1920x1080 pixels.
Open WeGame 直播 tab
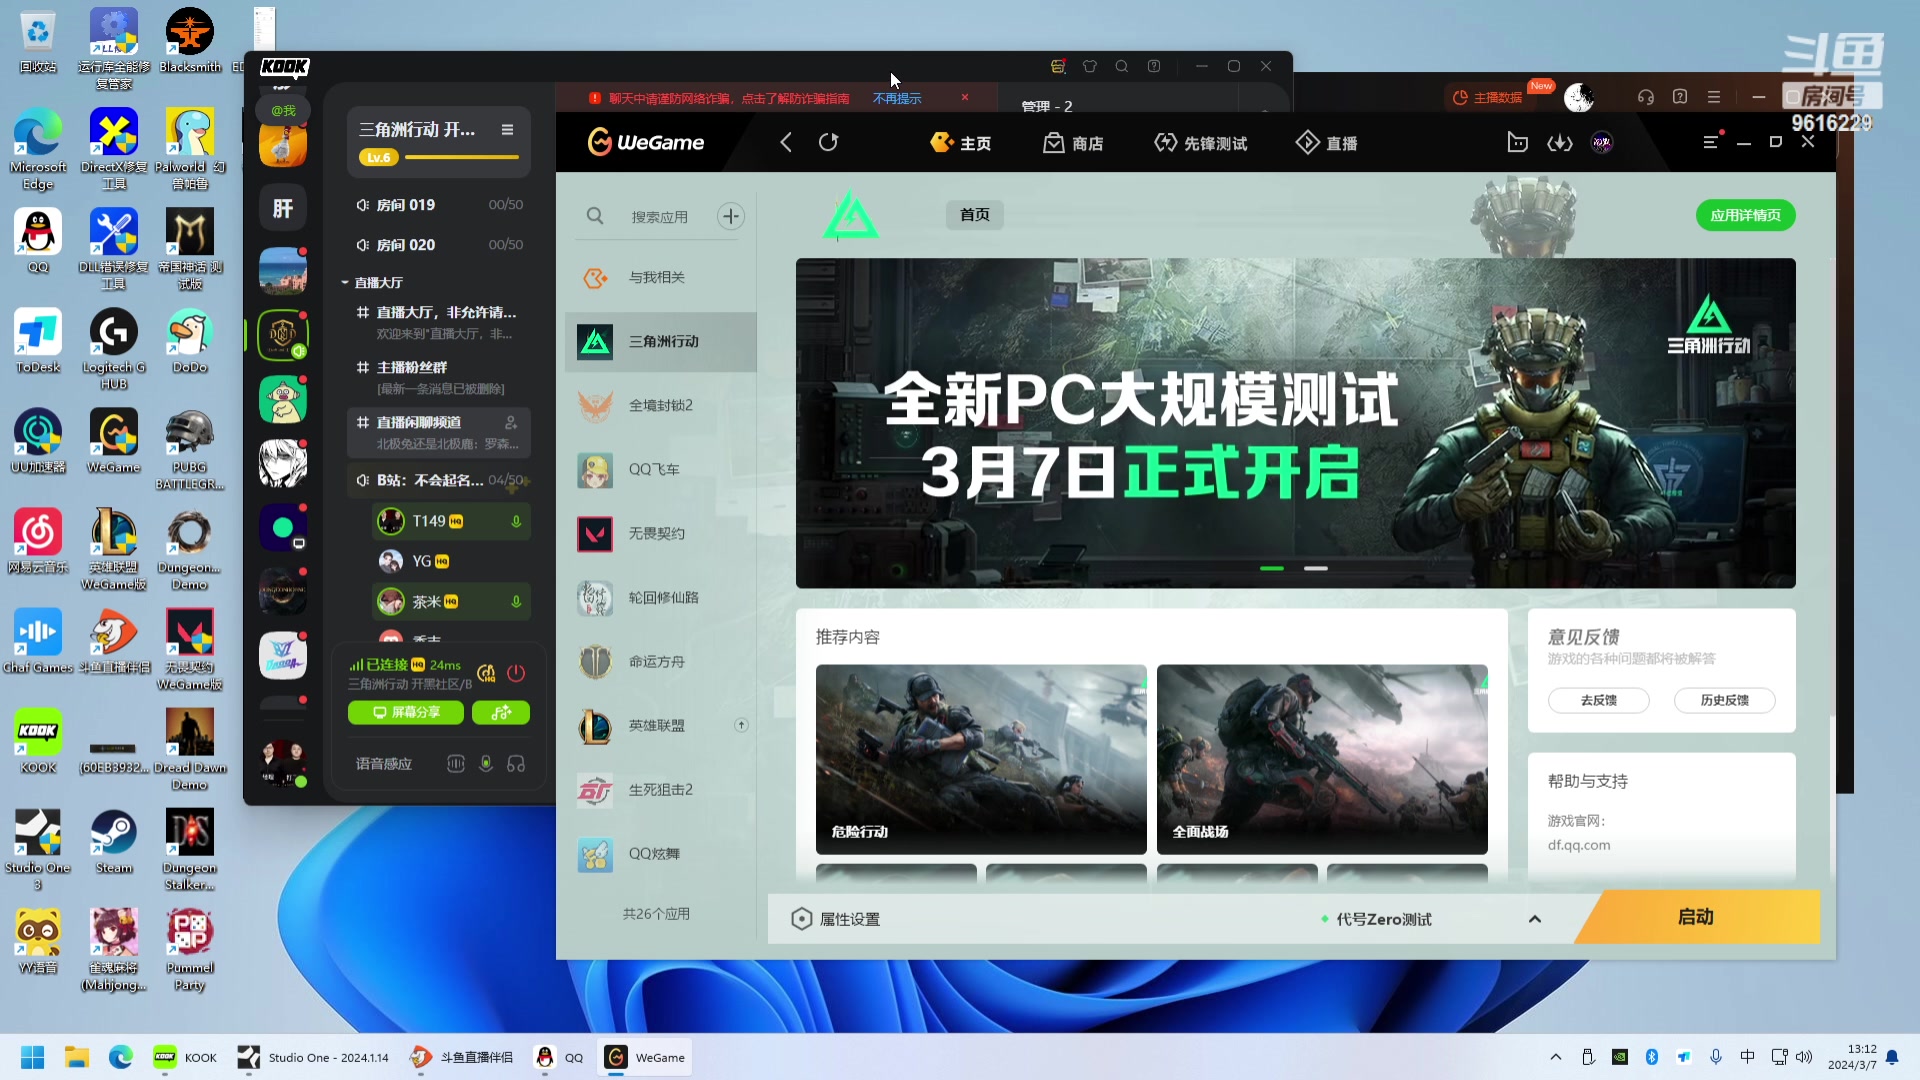[x=1327, y=143]
